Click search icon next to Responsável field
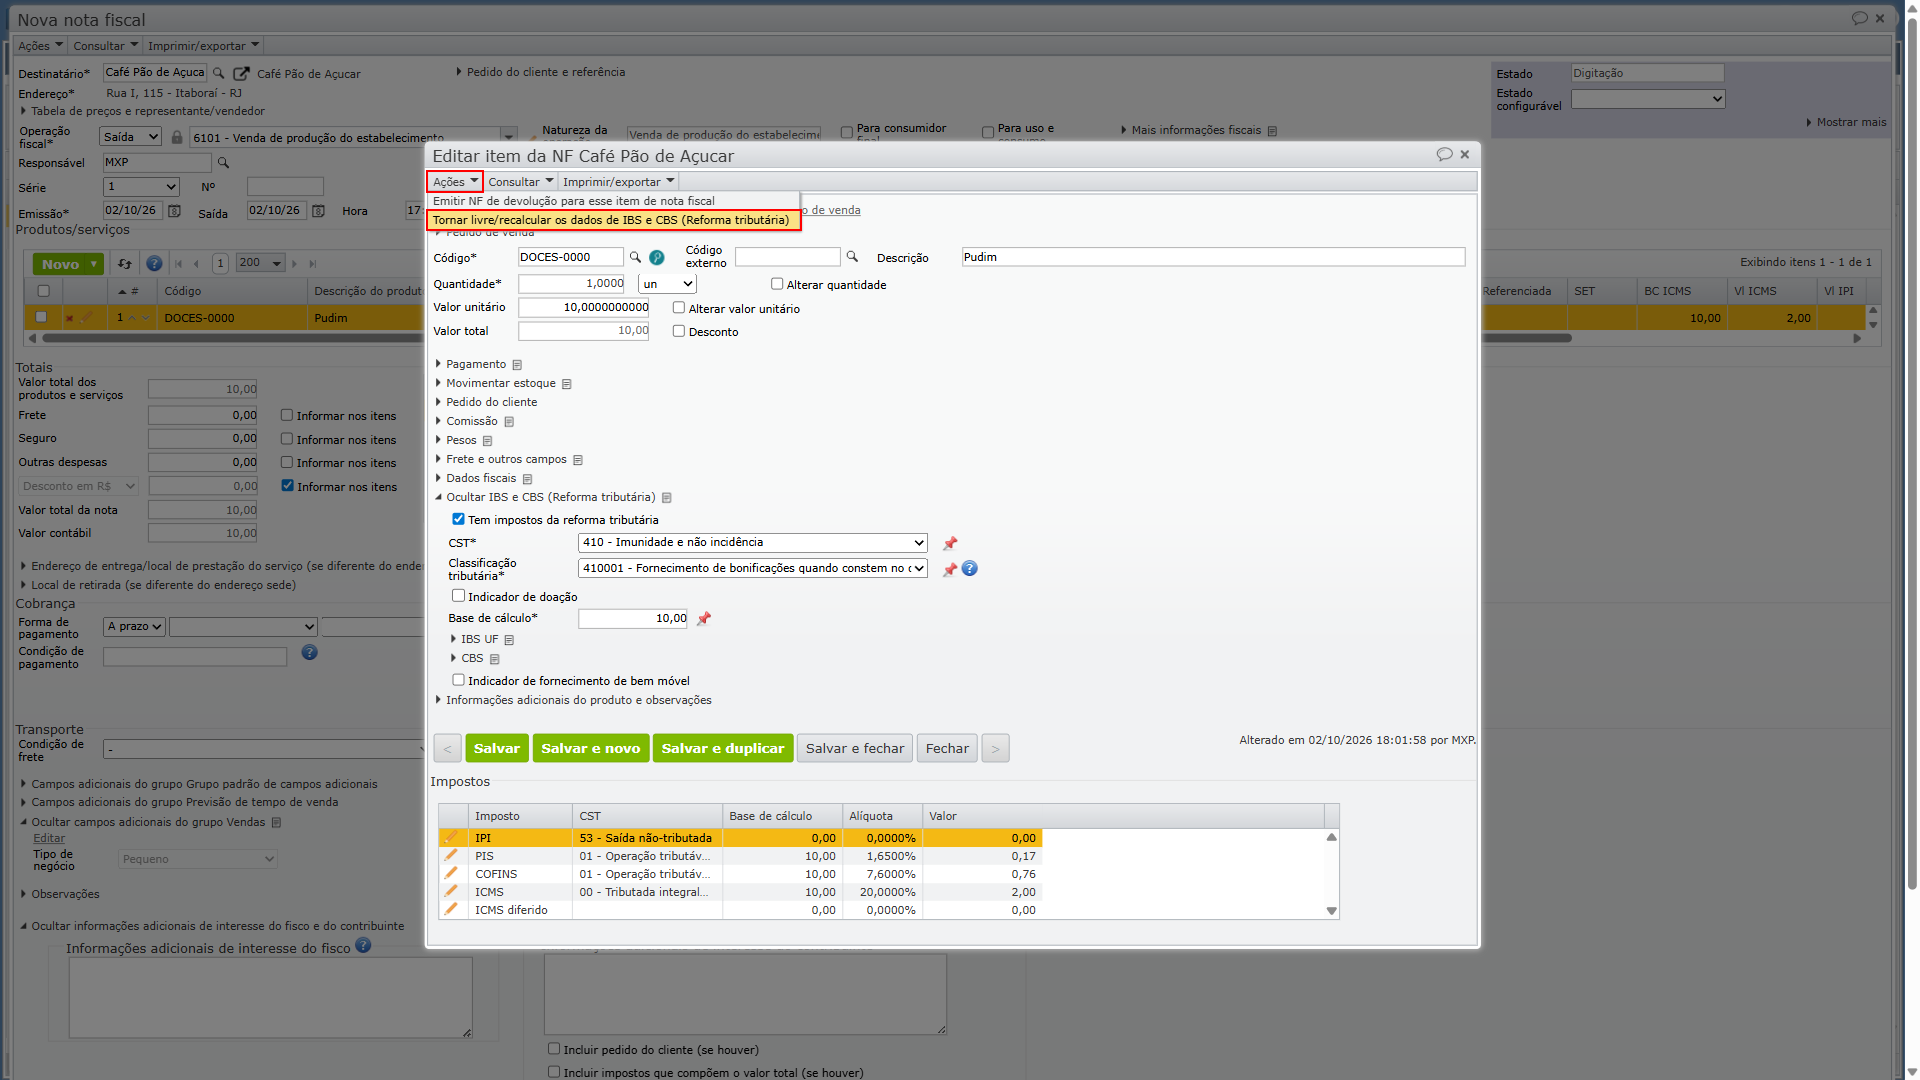Viewport: 1920px width, 1080px height. [224, 163]
